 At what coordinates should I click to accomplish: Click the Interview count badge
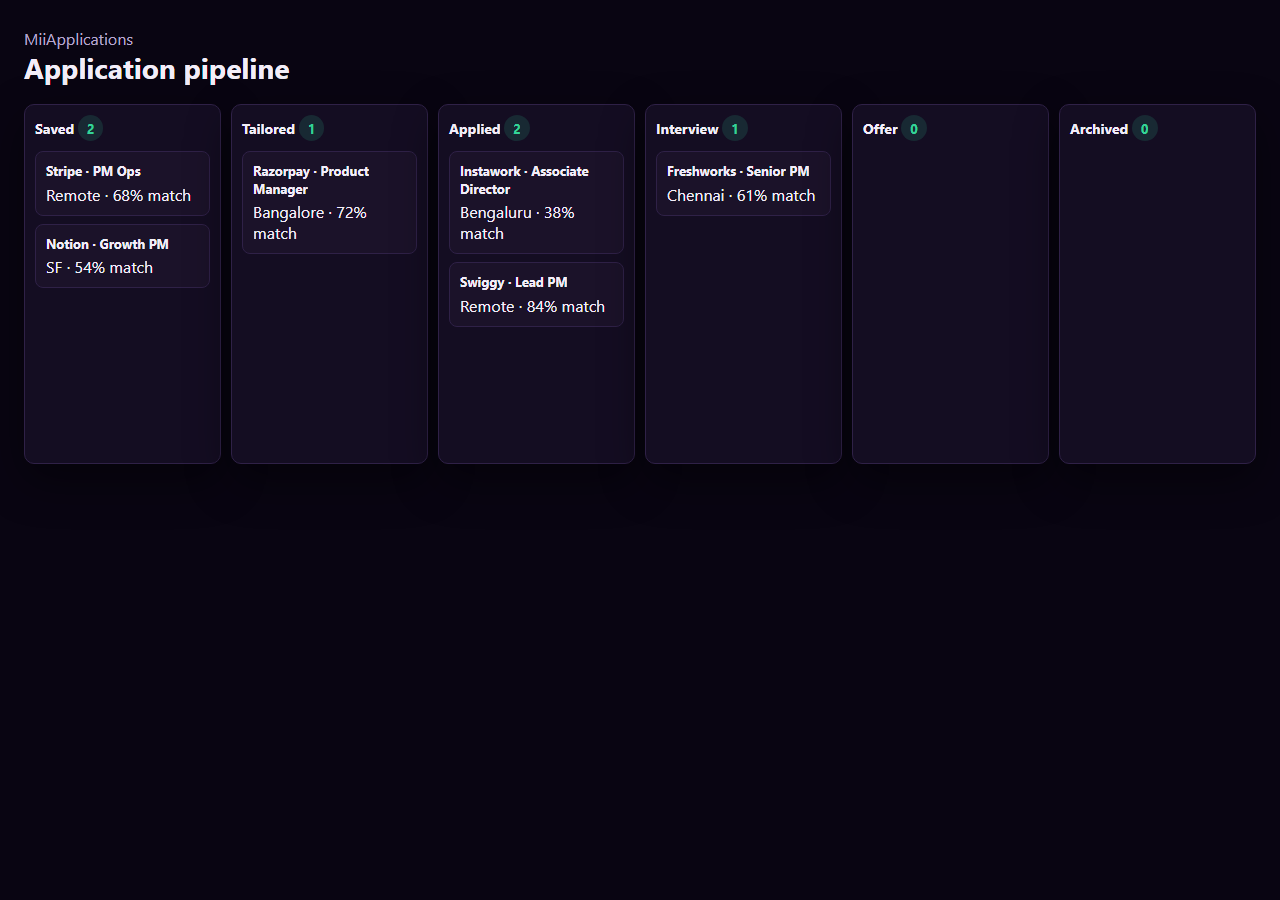point(735,128)
